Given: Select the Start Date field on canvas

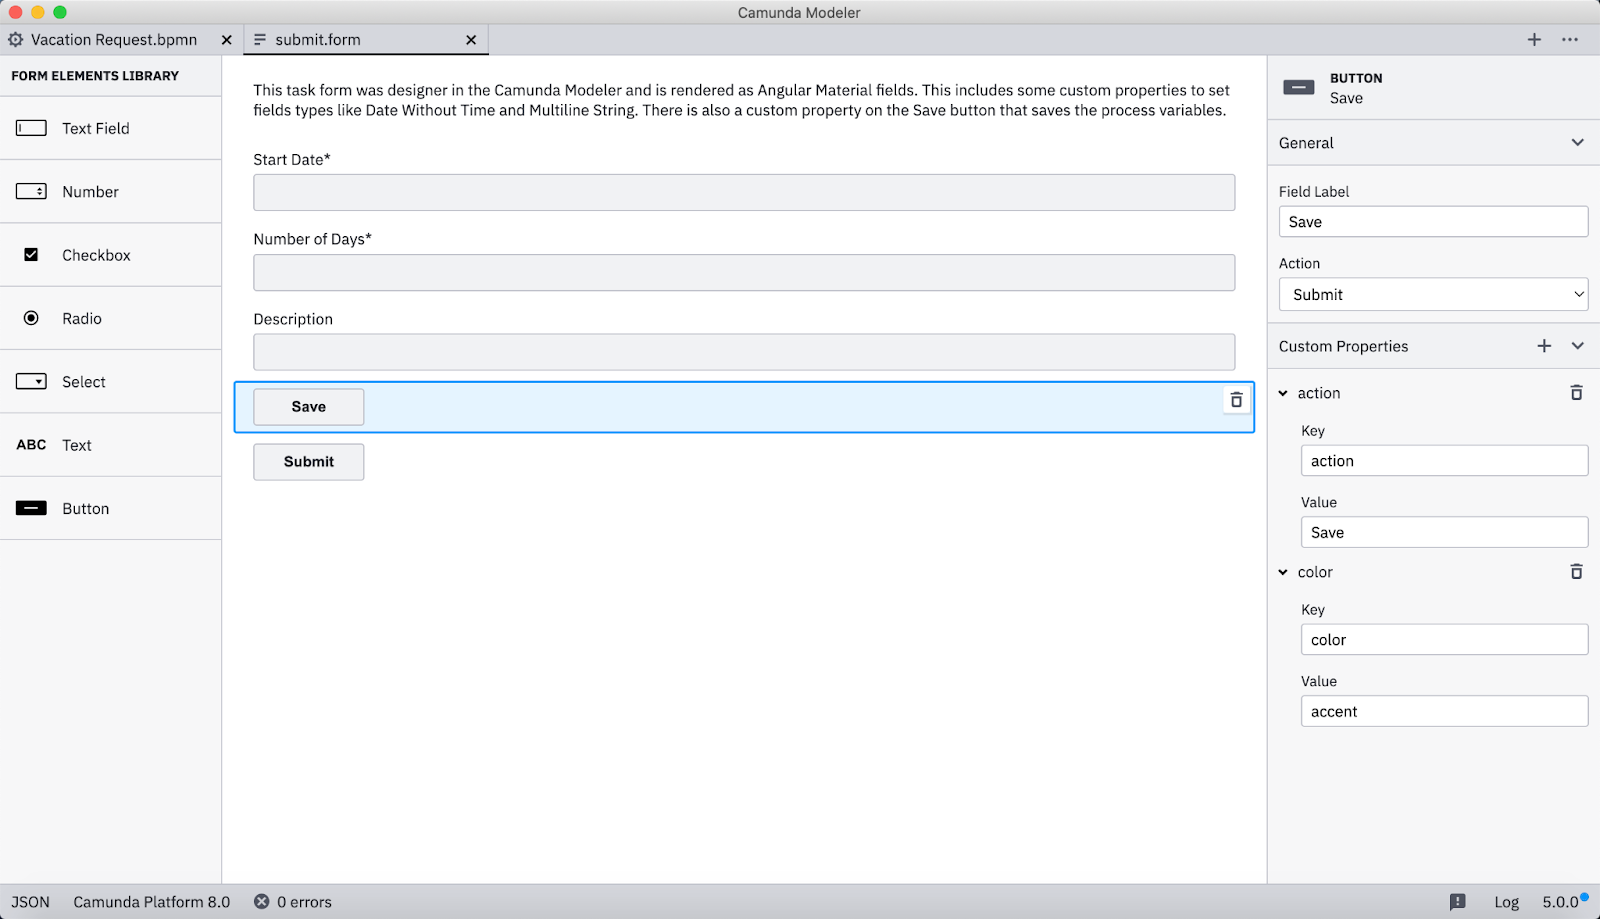Looking at the screenshot, I should pos(744,192).
